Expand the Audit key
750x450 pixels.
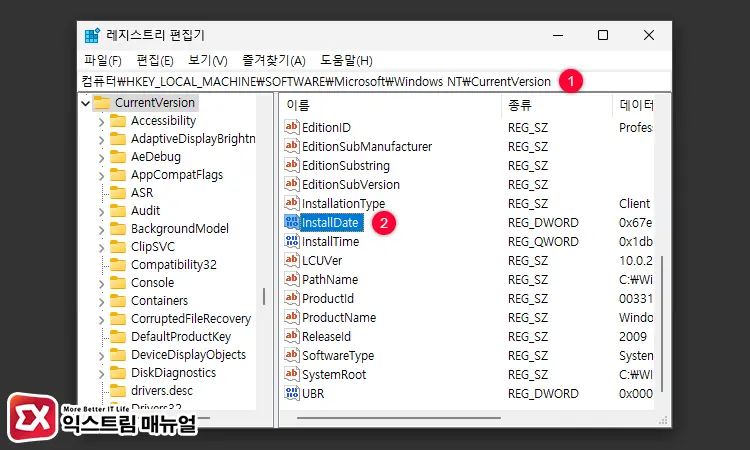point(101,211)
